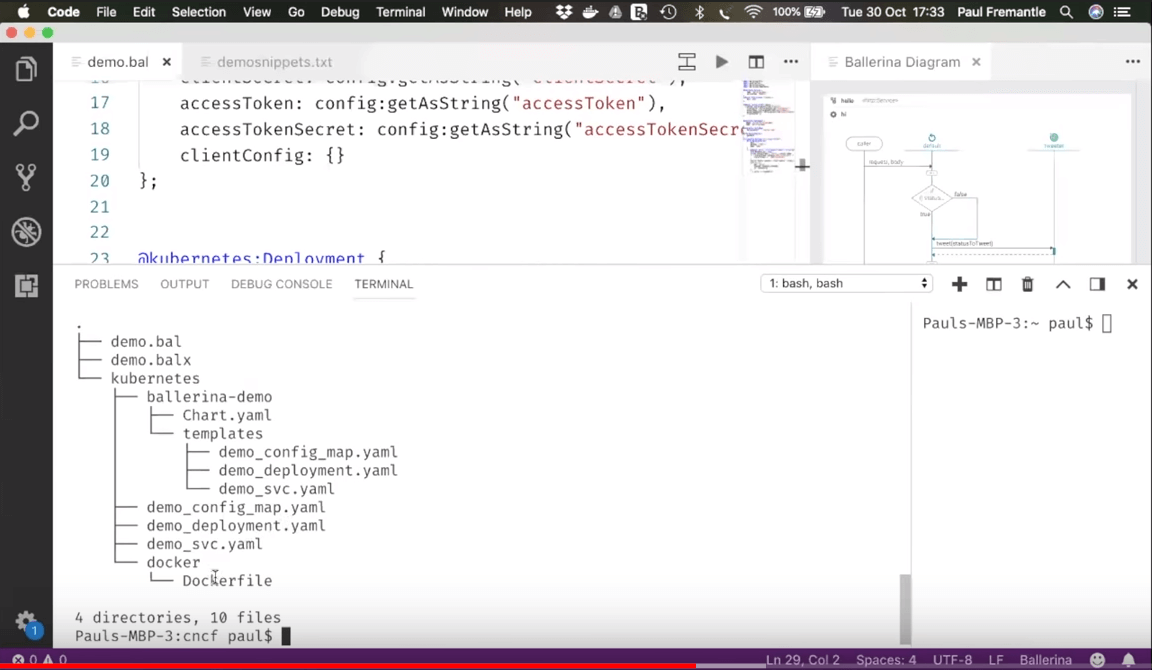The height and width of the screenshot is (670, 1152).
Task: Open the Selection menu
Action: tap(198, 12)
